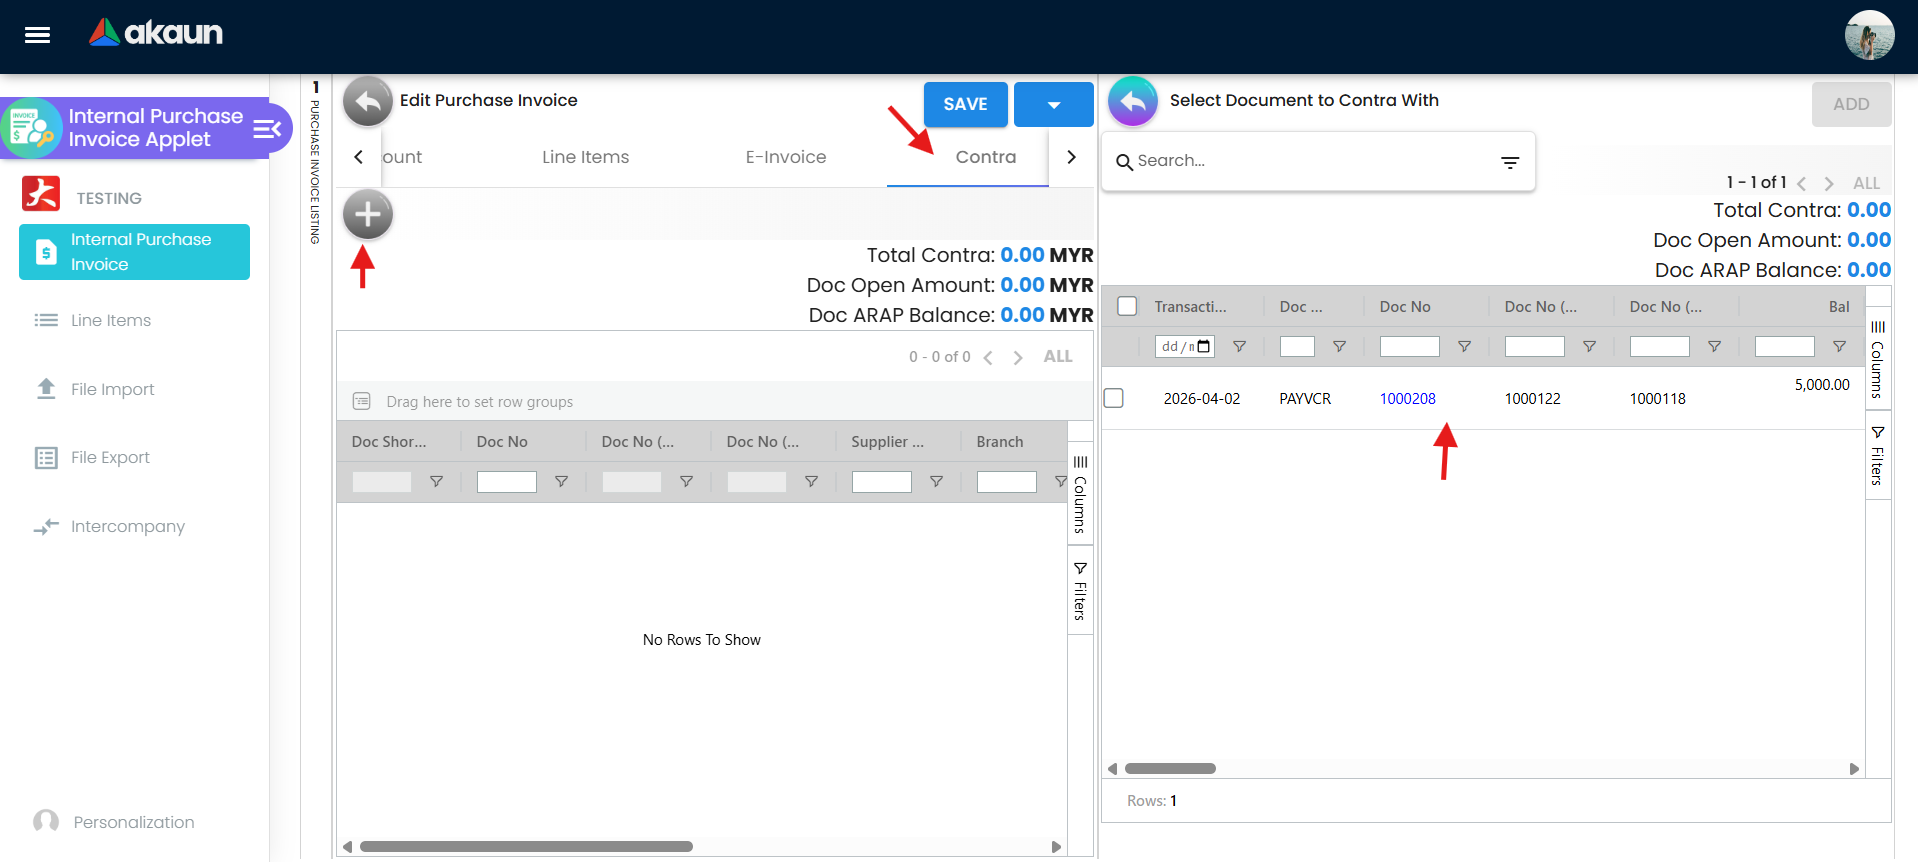Click ALL in the left grid pagination
The image size is (1918, 862).
pyautogui.click(x=1058, y=356)
